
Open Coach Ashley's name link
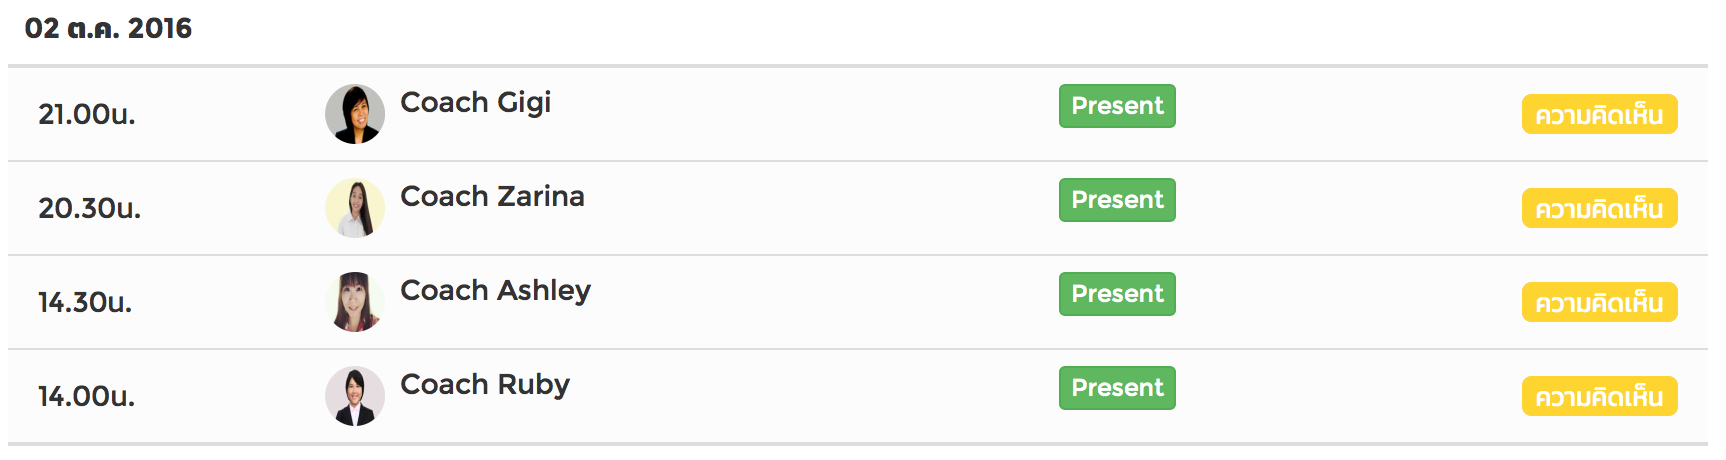(496, 291)
